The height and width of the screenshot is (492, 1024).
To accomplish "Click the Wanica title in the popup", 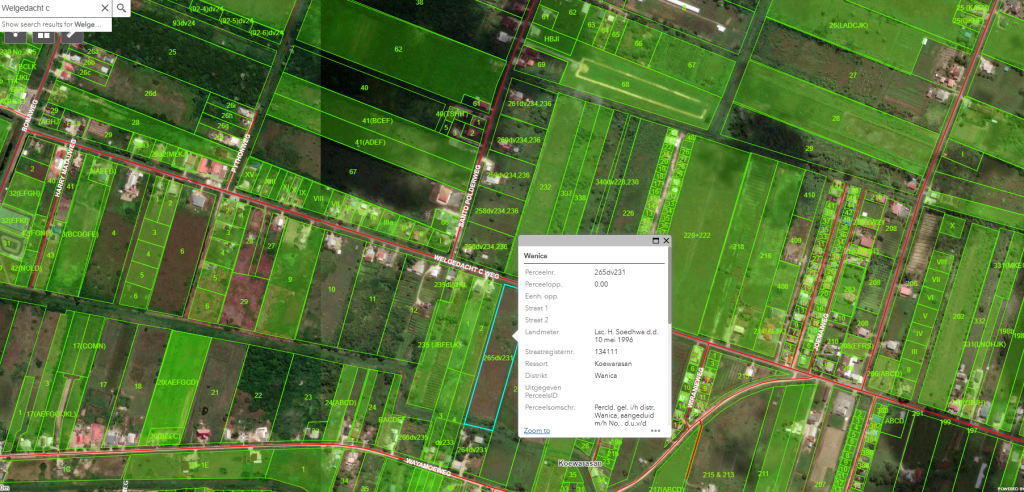I will (x=536, y=256).
